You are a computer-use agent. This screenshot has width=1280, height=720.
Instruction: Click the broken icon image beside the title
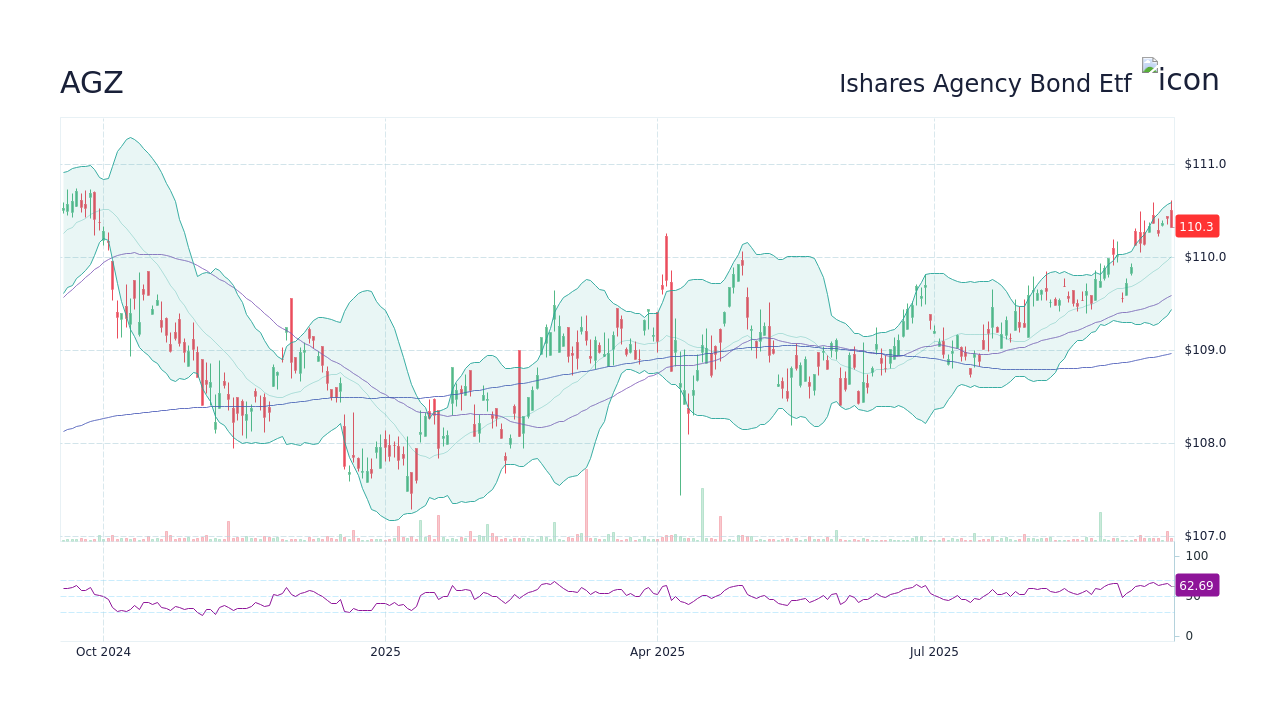click(x=1181, y=77)
